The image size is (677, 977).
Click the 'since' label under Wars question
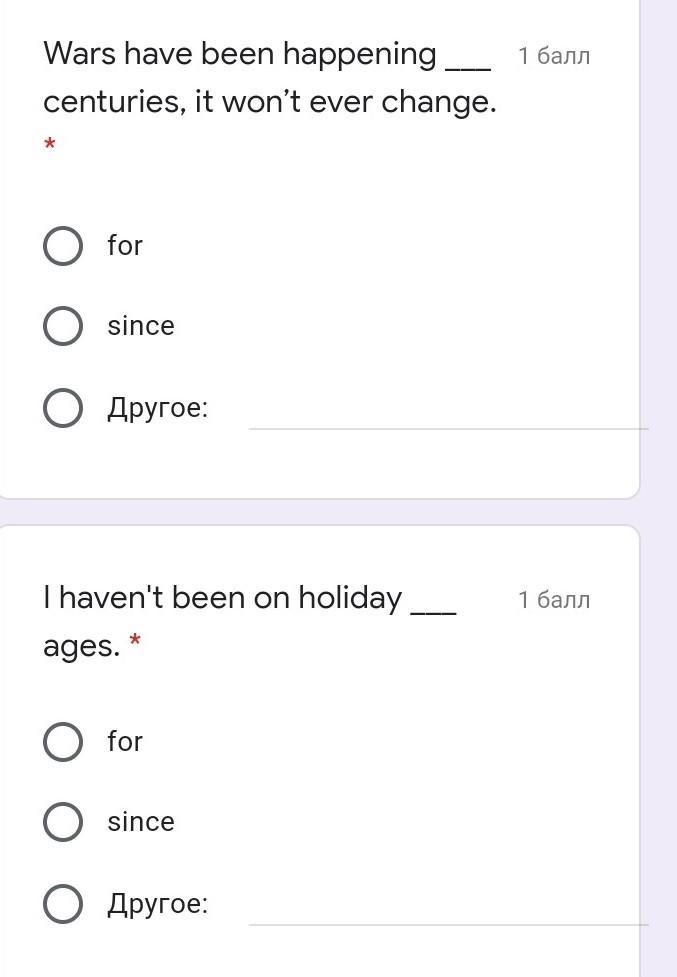[141, 326]
